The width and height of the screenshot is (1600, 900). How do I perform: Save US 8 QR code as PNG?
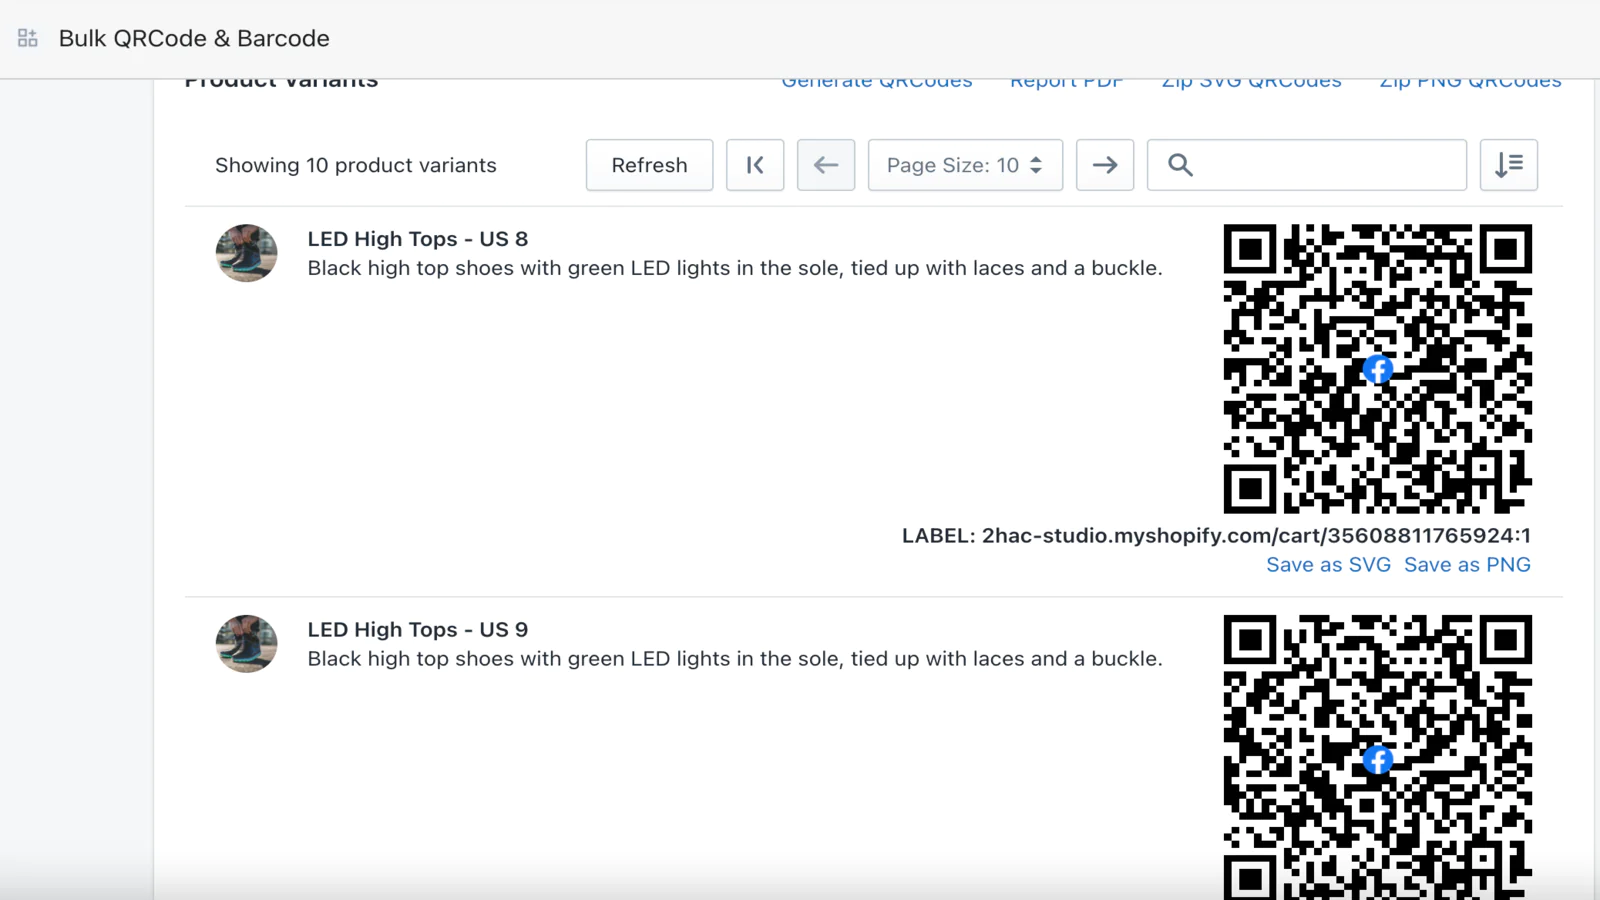1467,565
